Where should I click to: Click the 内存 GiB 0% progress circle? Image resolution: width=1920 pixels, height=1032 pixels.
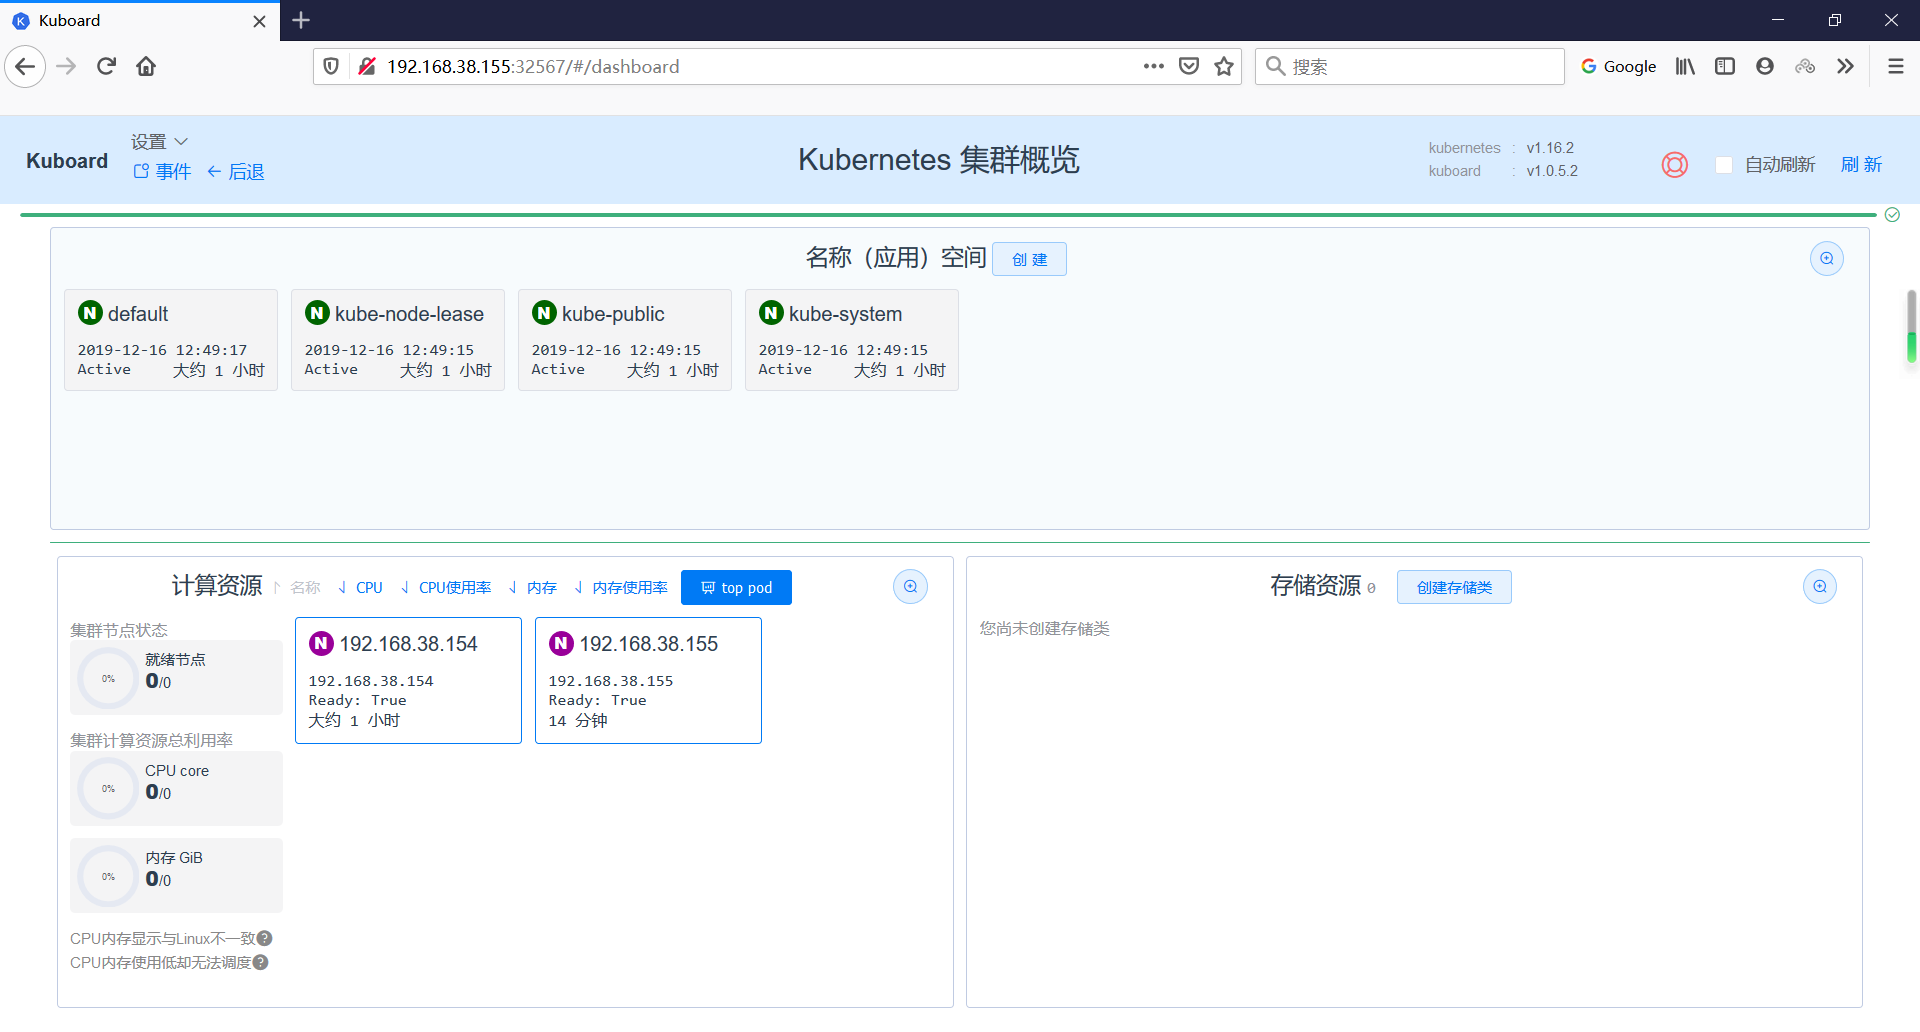[108, 876]
